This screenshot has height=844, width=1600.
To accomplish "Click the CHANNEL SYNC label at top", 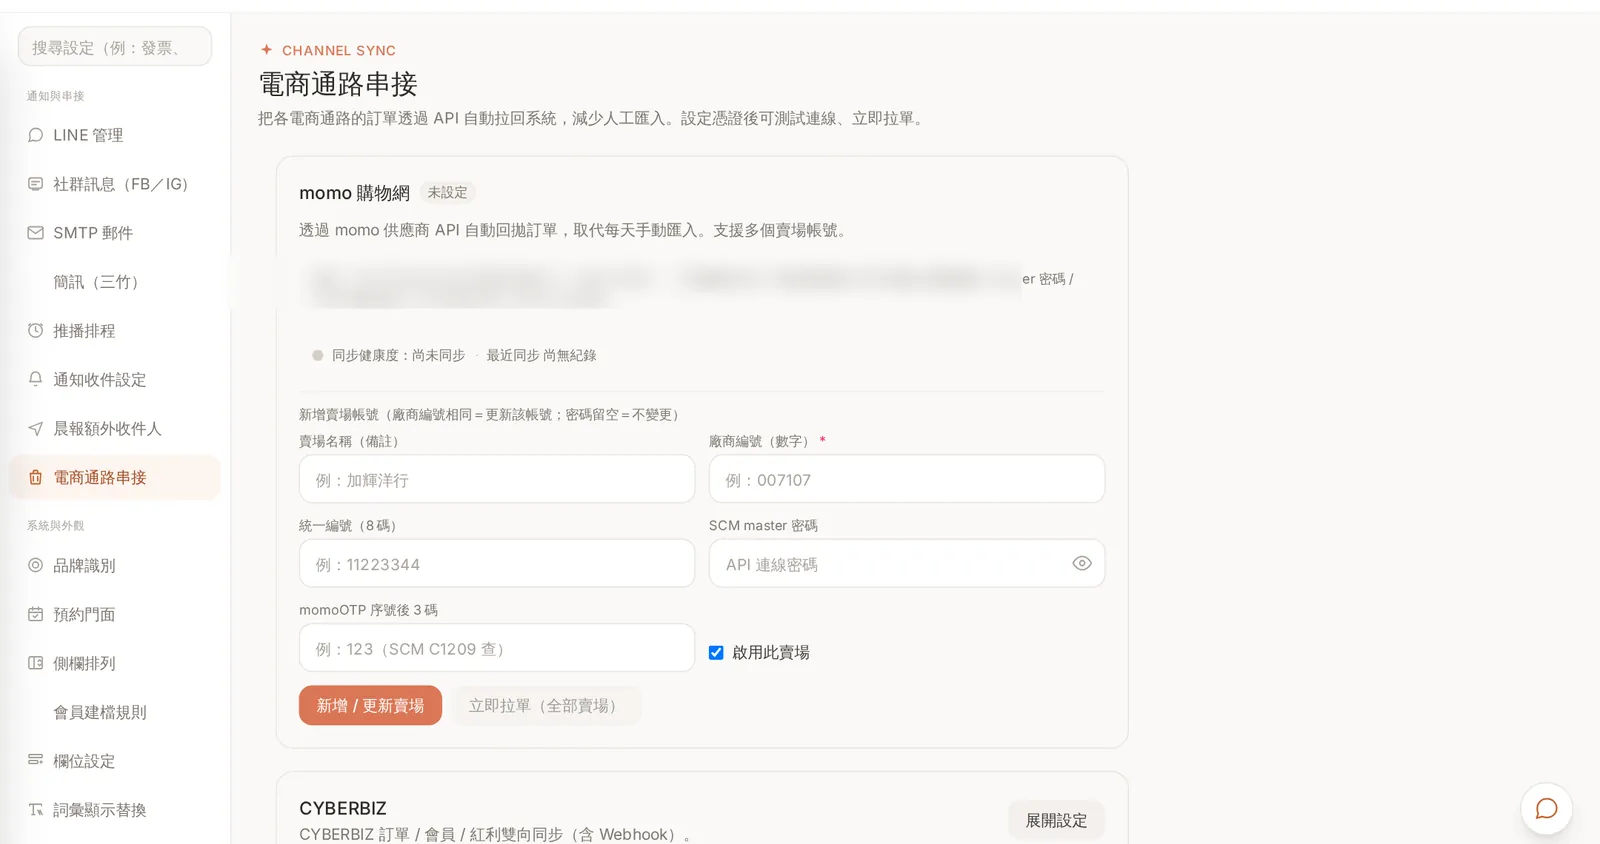I will click(339, 50).
